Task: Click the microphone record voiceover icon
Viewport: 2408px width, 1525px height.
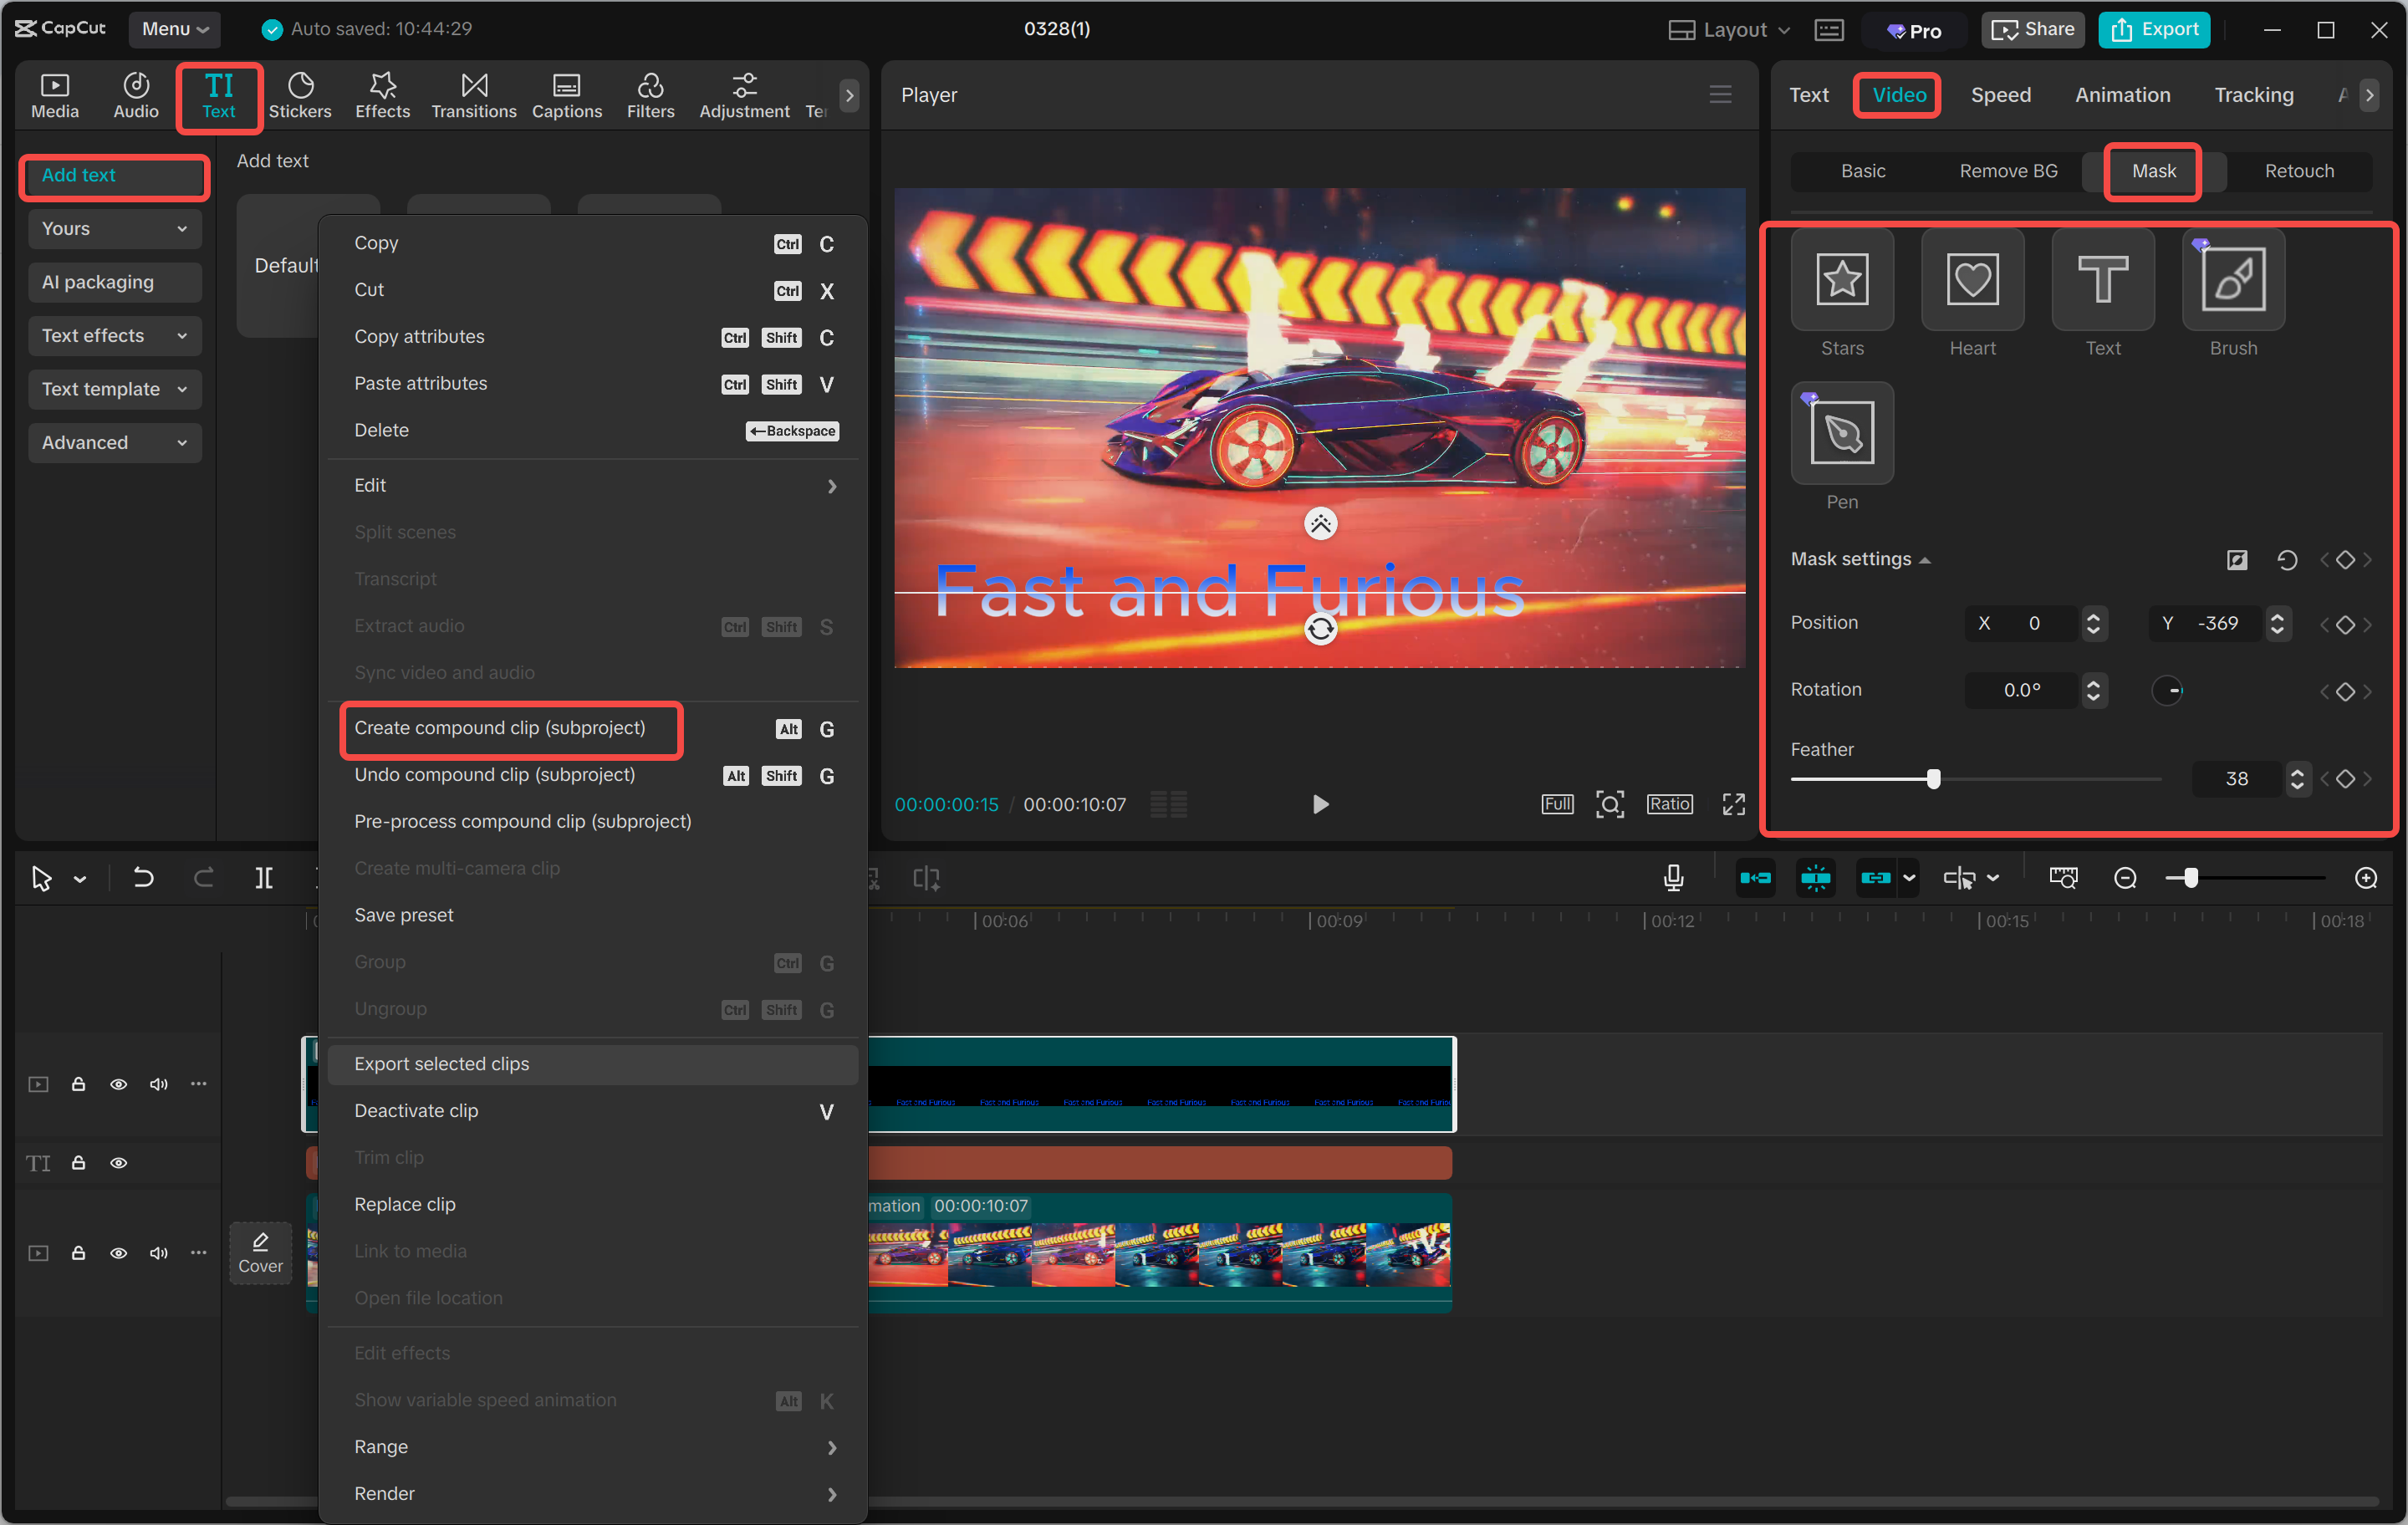Action: (1672, 877)
